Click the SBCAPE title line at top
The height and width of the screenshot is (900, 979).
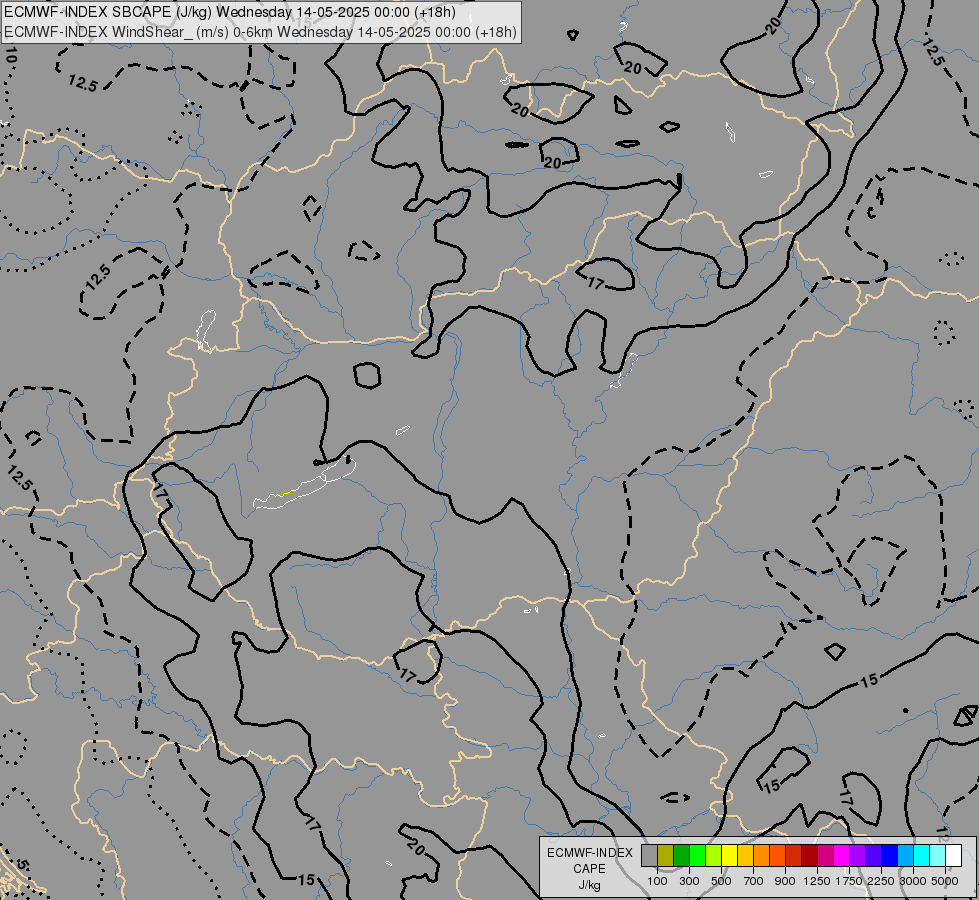point(230,12)
